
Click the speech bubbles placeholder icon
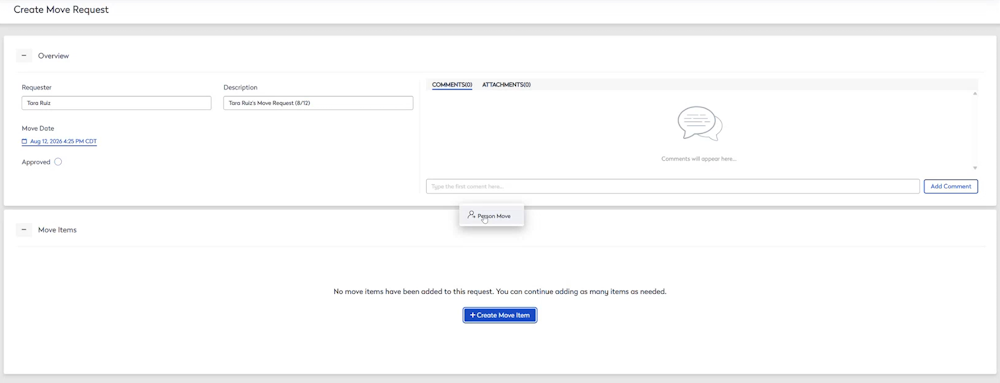(x=700, y=123)
